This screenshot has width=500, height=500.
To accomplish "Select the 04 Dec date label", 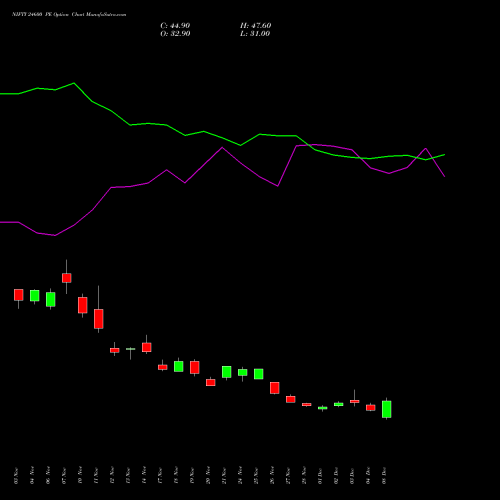I will point(368,476).
